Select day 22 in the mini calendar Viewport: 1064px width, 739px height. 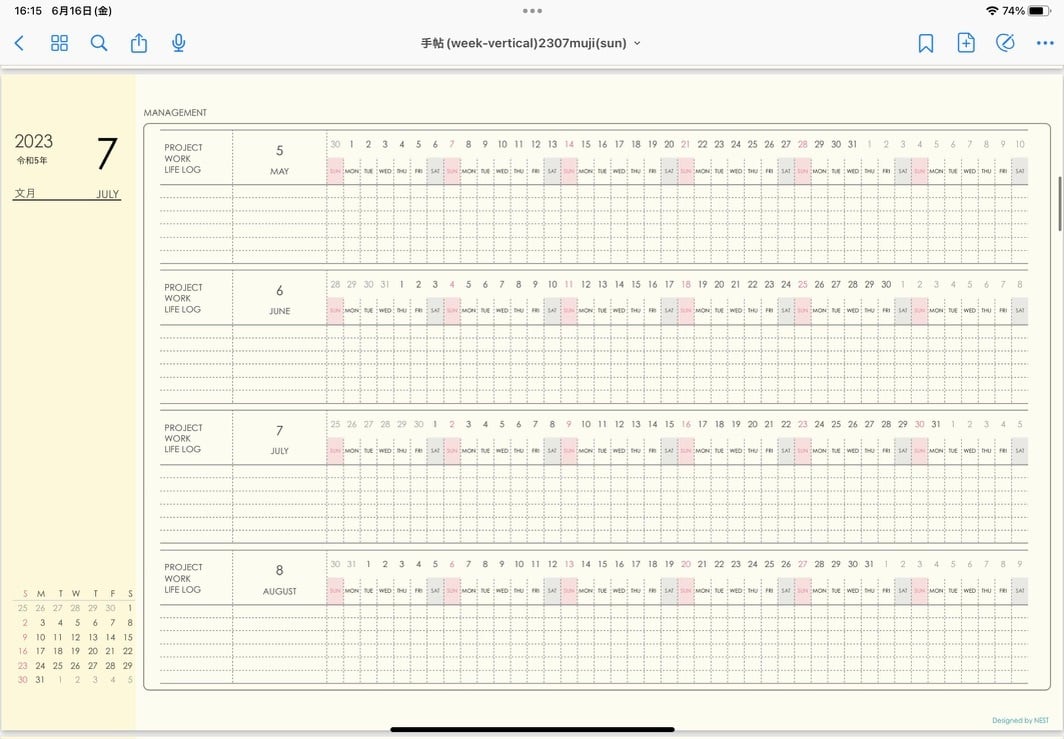(x=128, y=651)
